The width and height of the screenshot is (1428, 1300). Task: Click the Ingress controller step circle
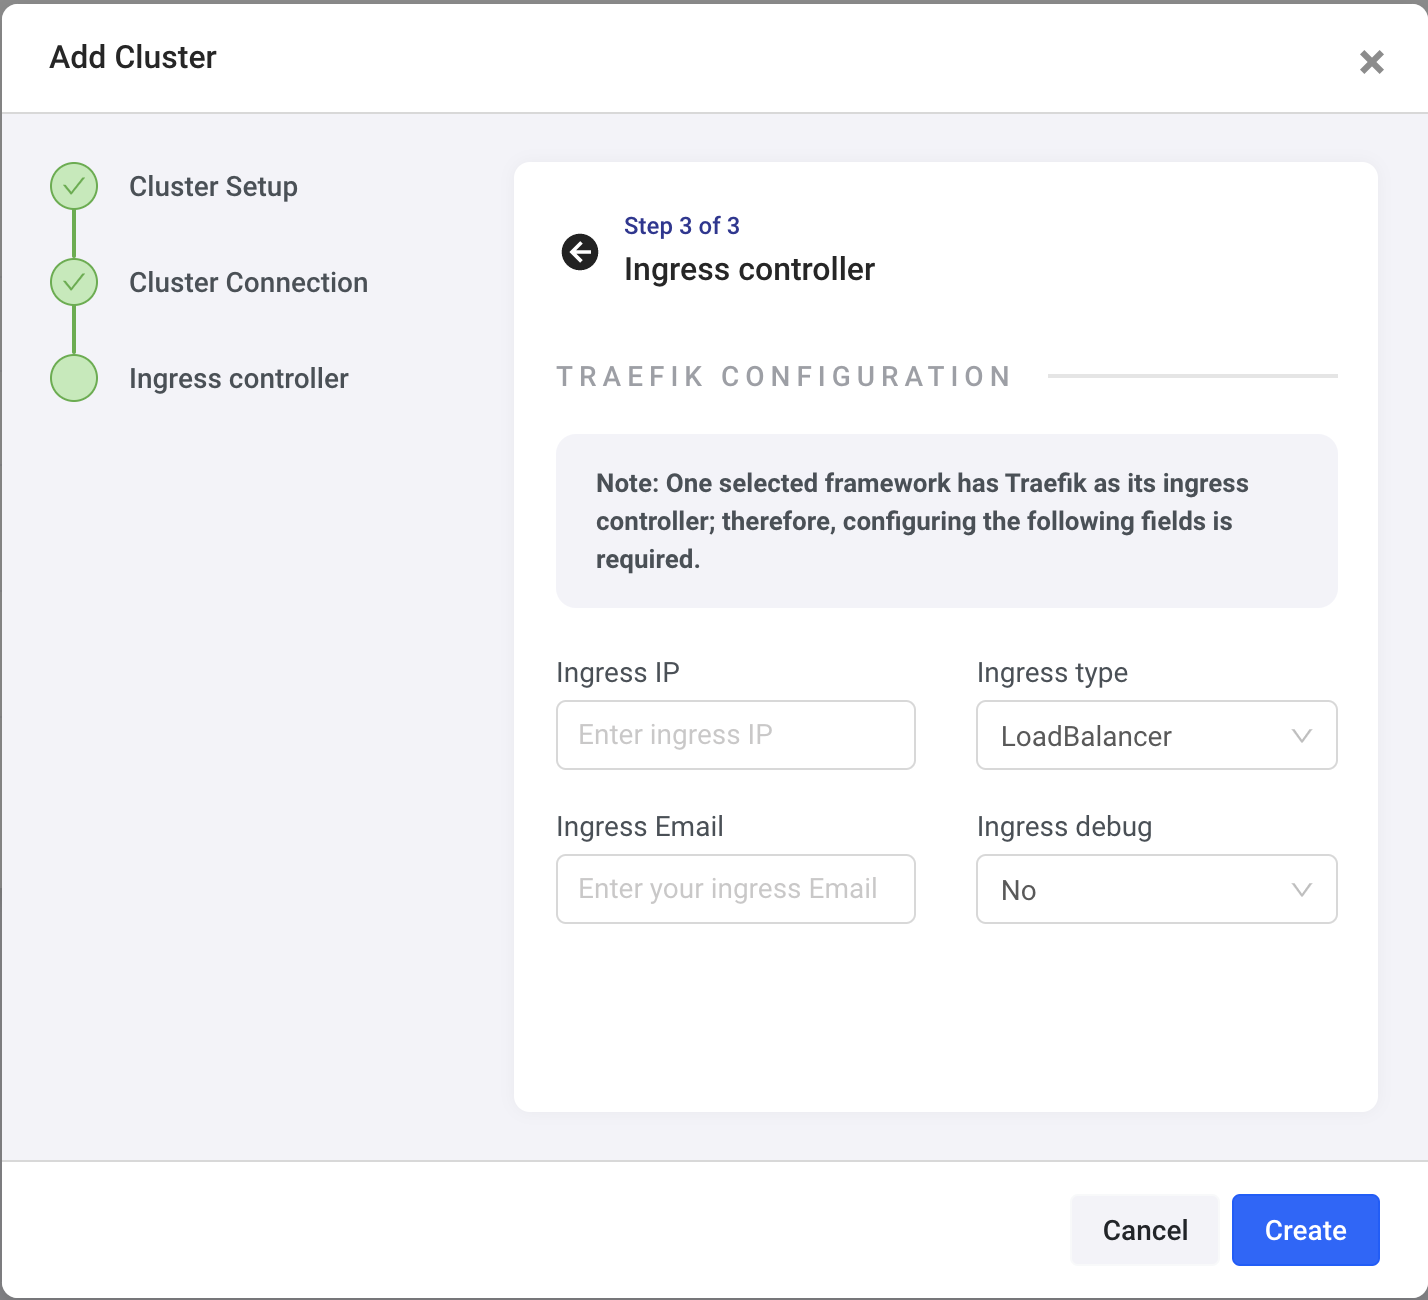[74, 378]
